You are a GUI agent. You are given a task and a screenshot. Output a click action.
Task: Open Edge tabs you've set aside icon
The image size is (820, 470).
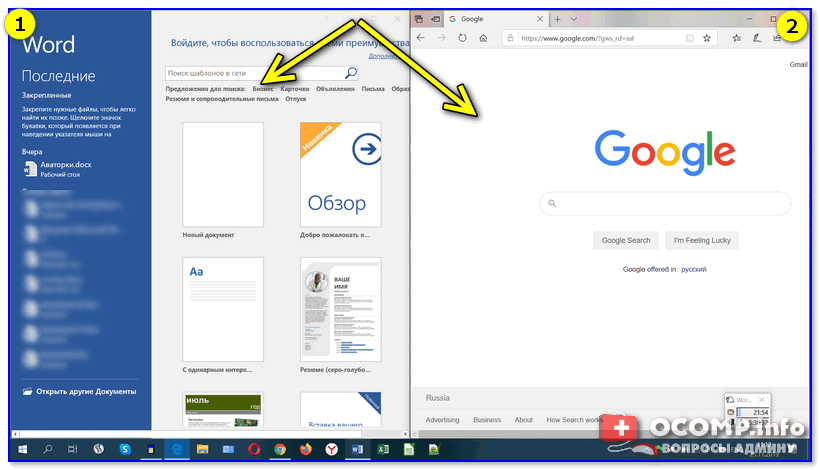pos(419,19)
